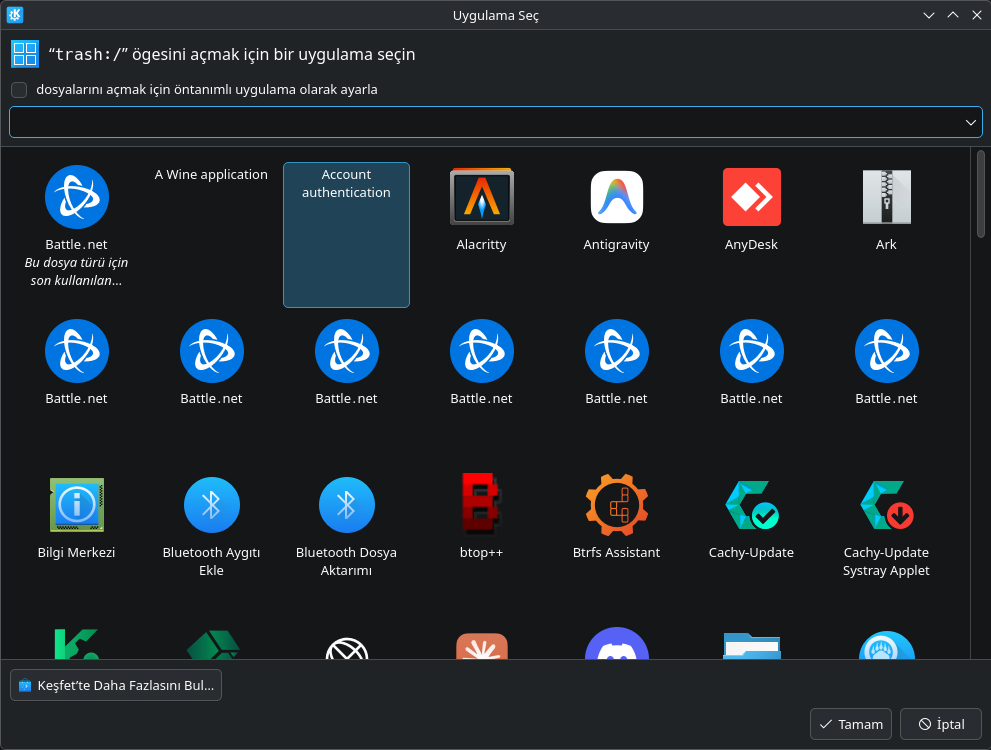Pick AnyDesk to open the item

tap(751, 209)
